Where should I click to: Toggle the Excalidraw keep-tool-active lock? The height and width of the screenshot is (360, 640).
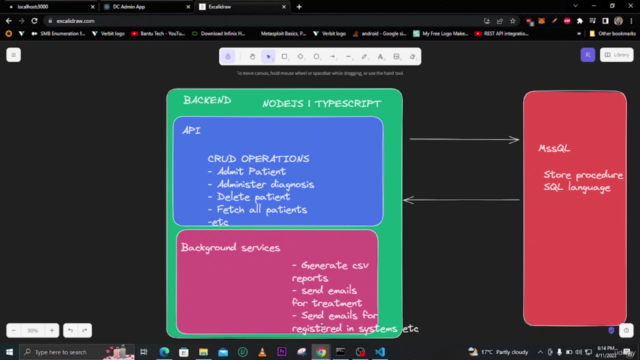pyautogui.click(x=228, y=57)
